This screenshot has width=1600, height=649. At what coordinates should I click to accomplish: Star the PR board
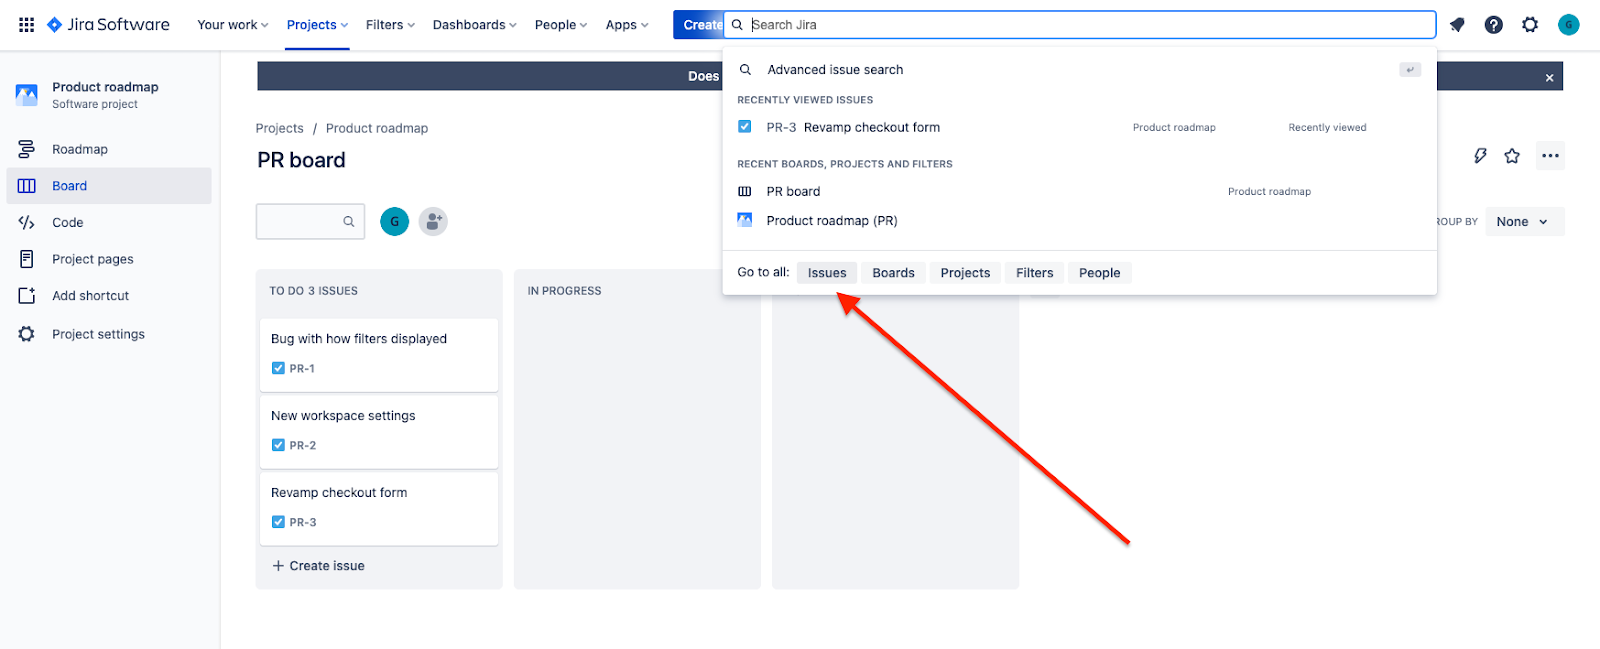[1512, 156]
